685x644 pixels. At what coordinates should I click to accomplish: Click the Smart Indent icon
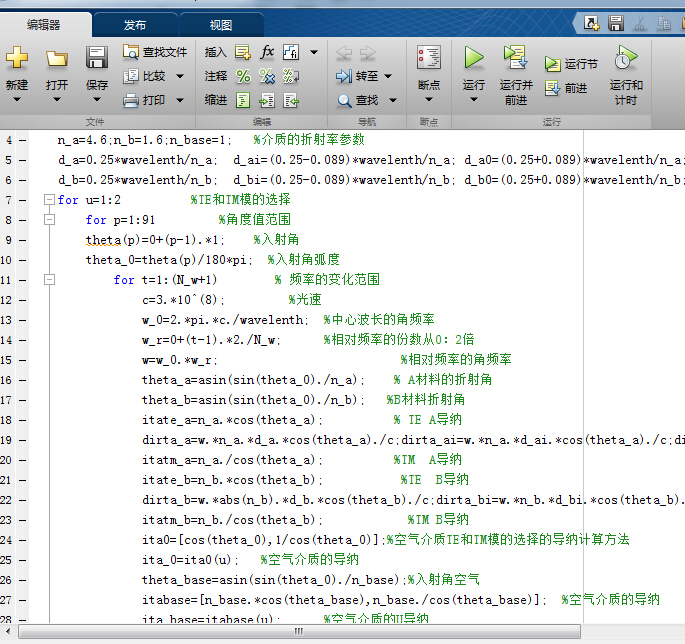[243, 100]
